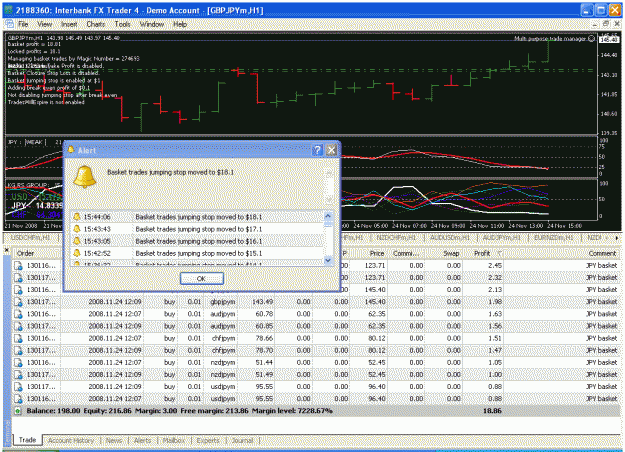The width and height of the screenshot is (625, 452).
Task: Close the Alert dialog with its X button
Action: click(x=331, y=150)
